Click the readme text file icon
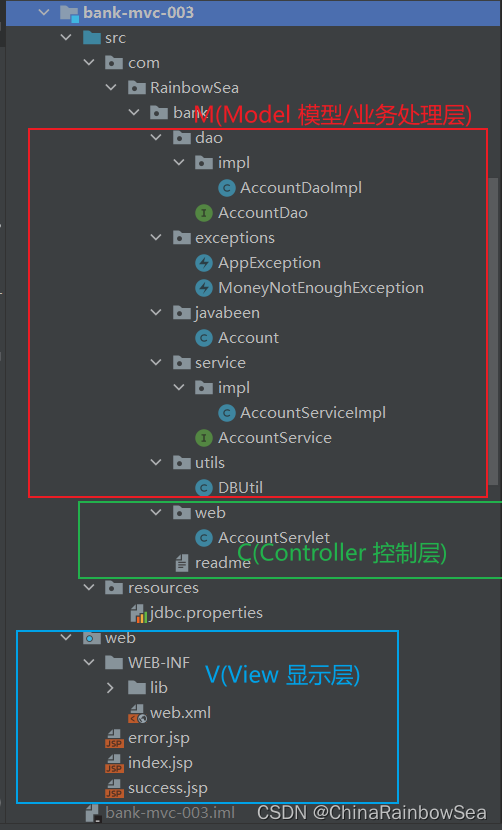Screen dimensions: 502x830 click(x=182, y=563)
